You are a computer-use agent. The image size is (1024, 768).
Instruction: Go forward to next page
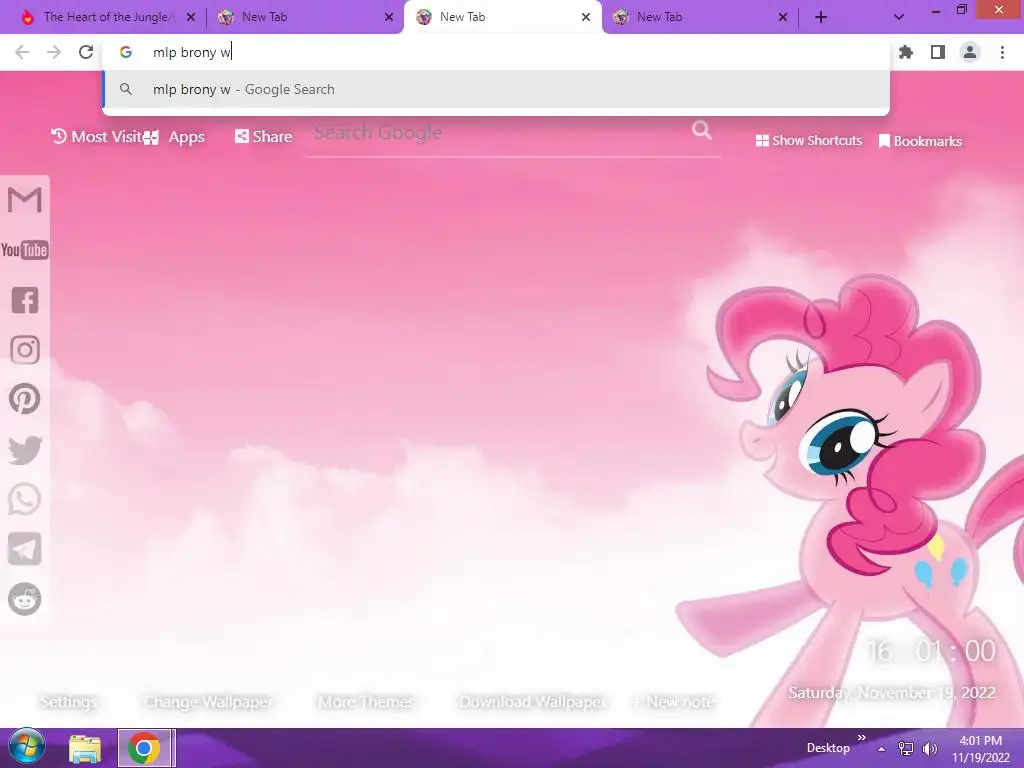click(x=54, y=52)
